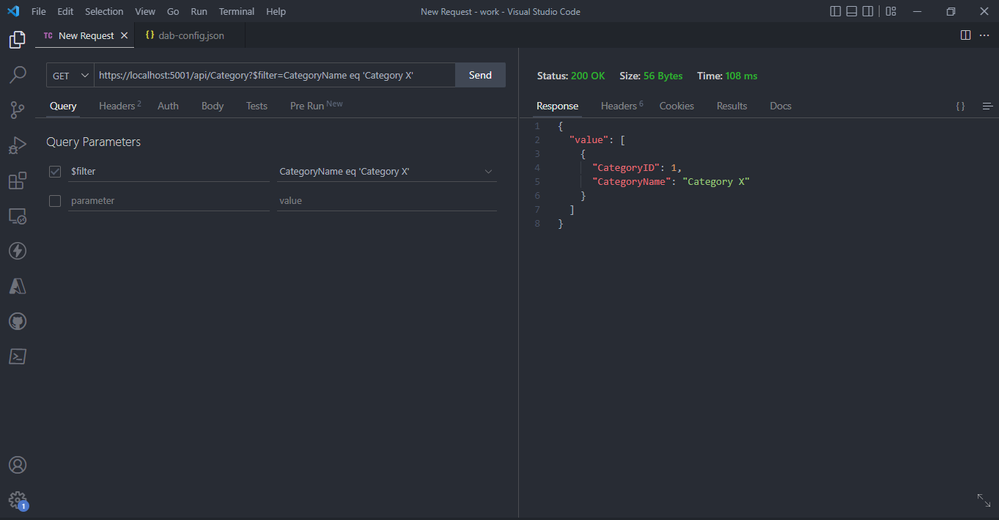
Task: Open the terminal-style sidebar icon
Action: [17, 356]
